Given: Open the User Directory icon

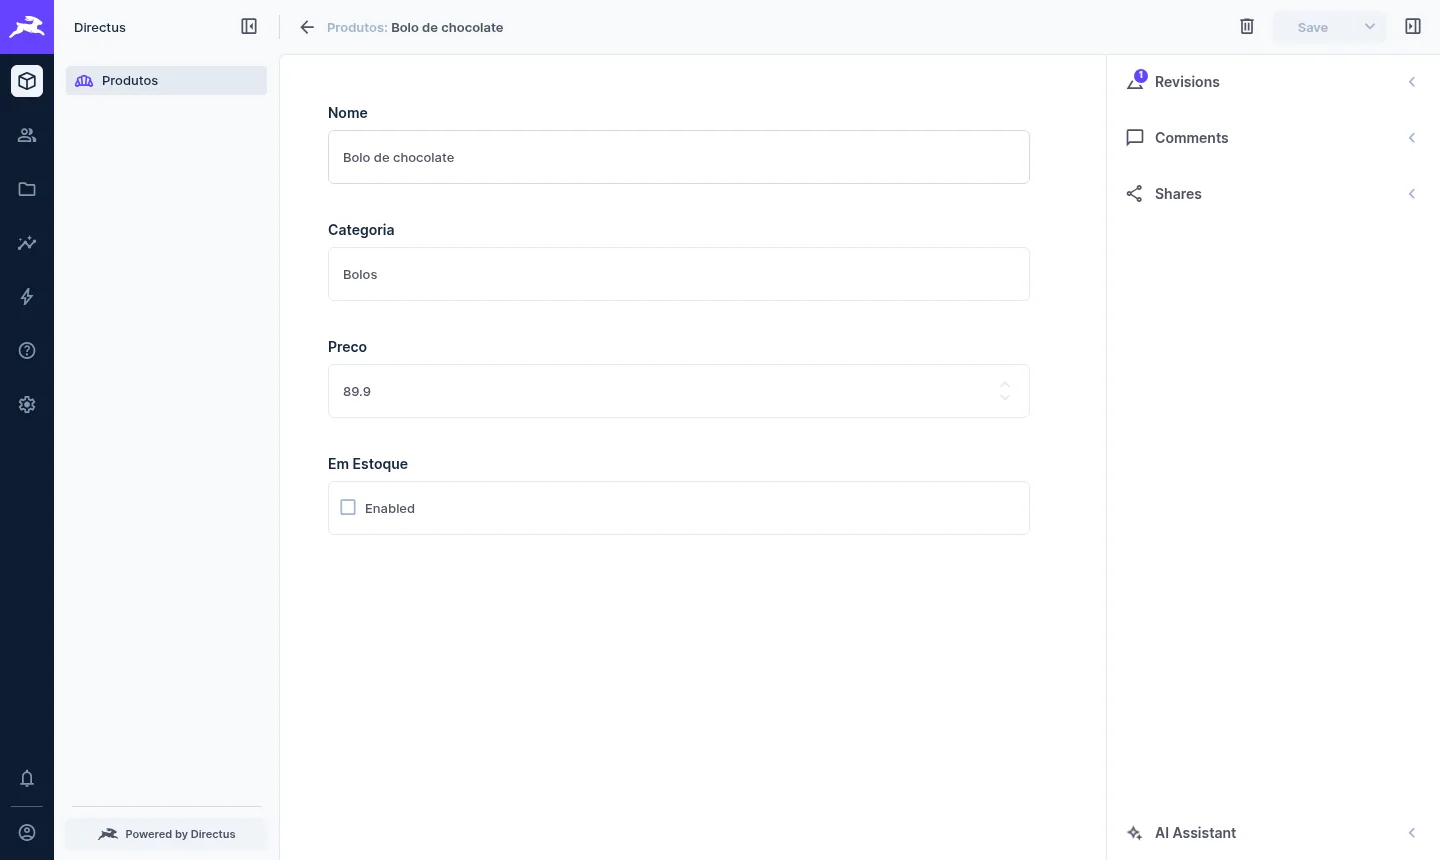Looking at the screenshot, I should (x=27, y=135).
